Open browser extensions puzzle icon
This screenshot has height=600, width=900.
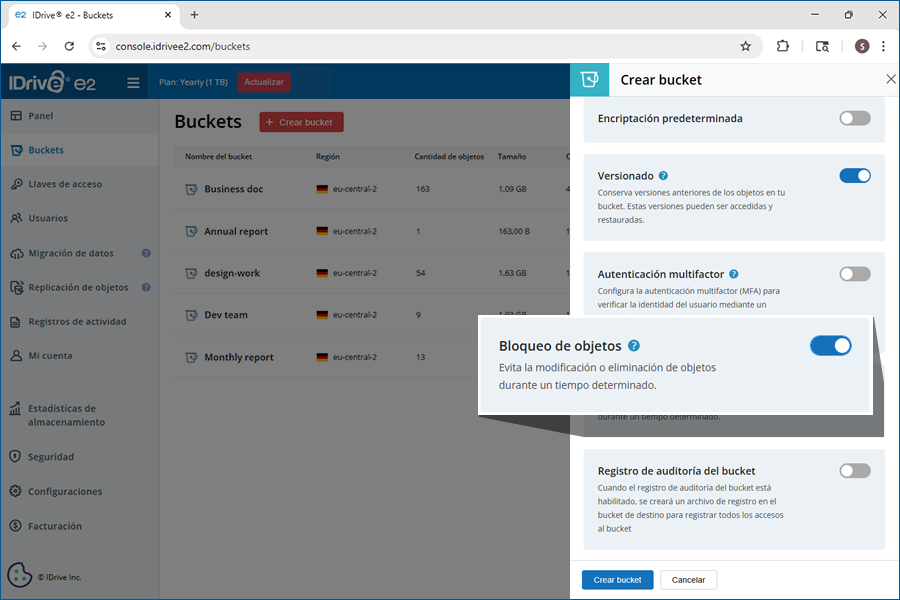click(783, 46)
